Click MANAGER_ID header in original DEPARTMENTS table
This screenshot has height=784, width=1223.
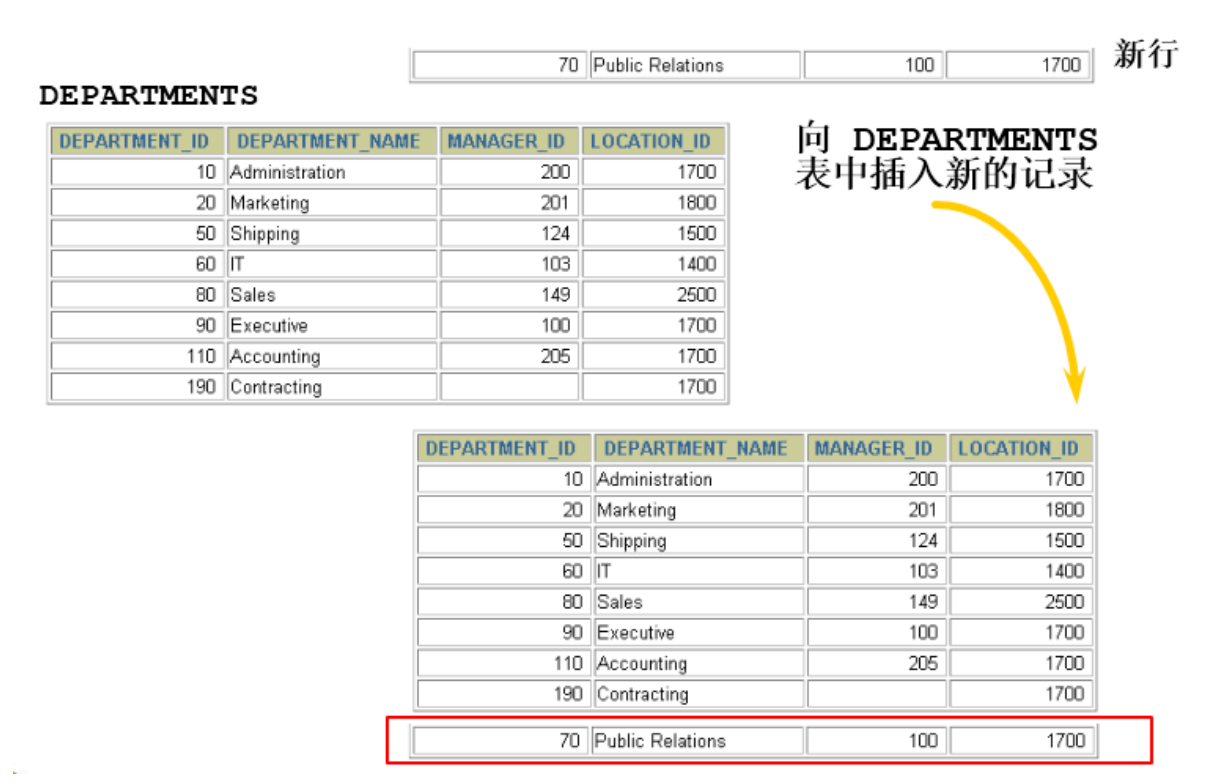point(509,141)
